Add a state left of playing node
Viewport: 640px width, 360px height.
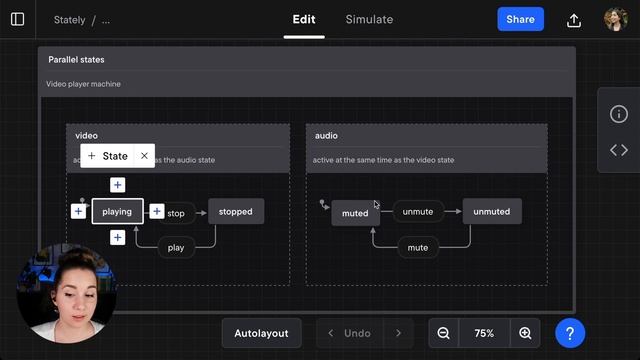(78, 211)
